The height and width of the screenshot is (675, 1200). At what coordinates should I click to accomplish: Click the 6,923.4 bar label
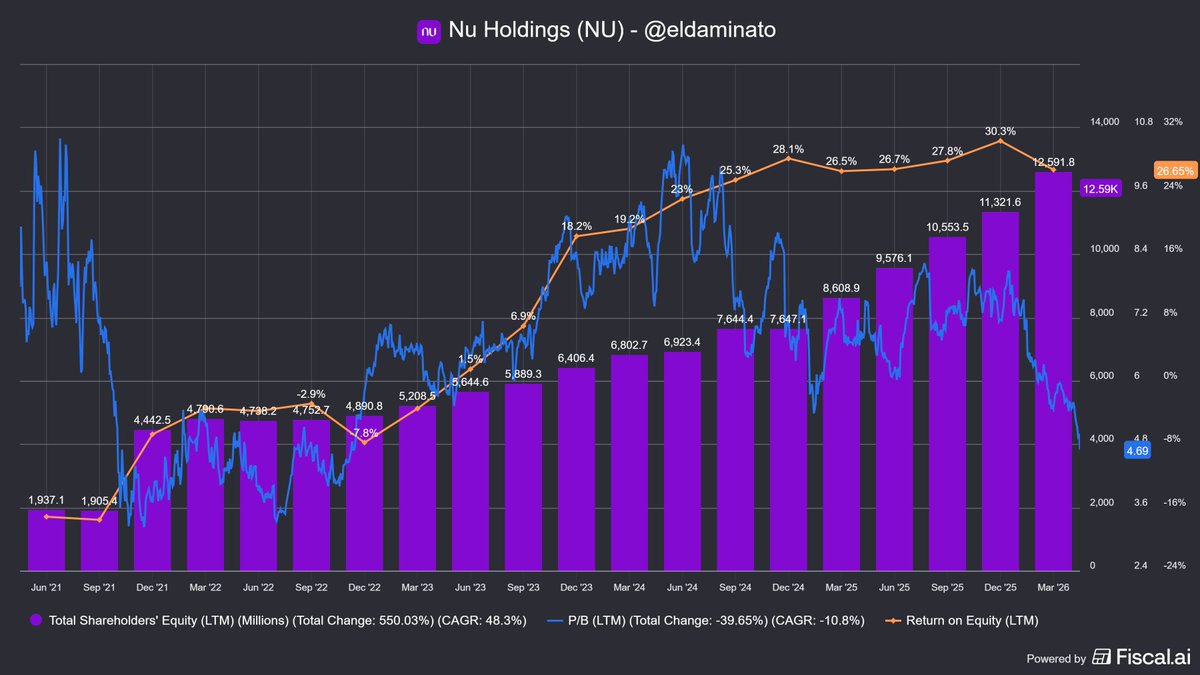pyautogui.click(x=682, y=342)
